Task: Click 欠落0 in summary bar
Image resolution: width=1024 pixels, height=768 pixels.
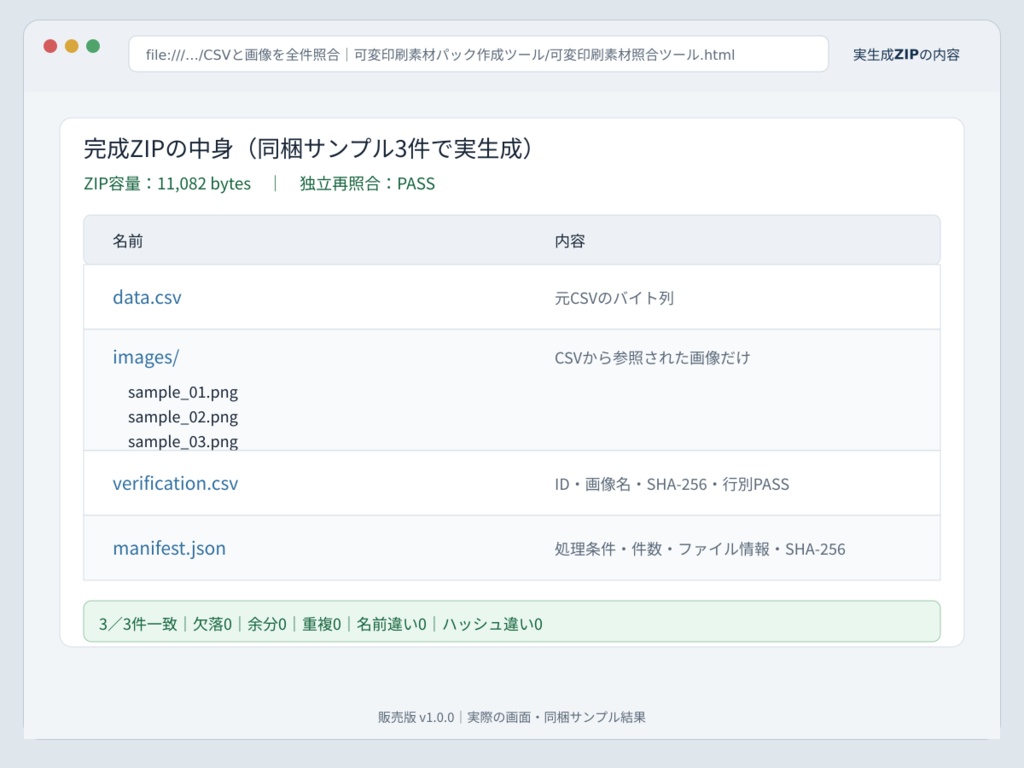Action: [x=212, y=624]
